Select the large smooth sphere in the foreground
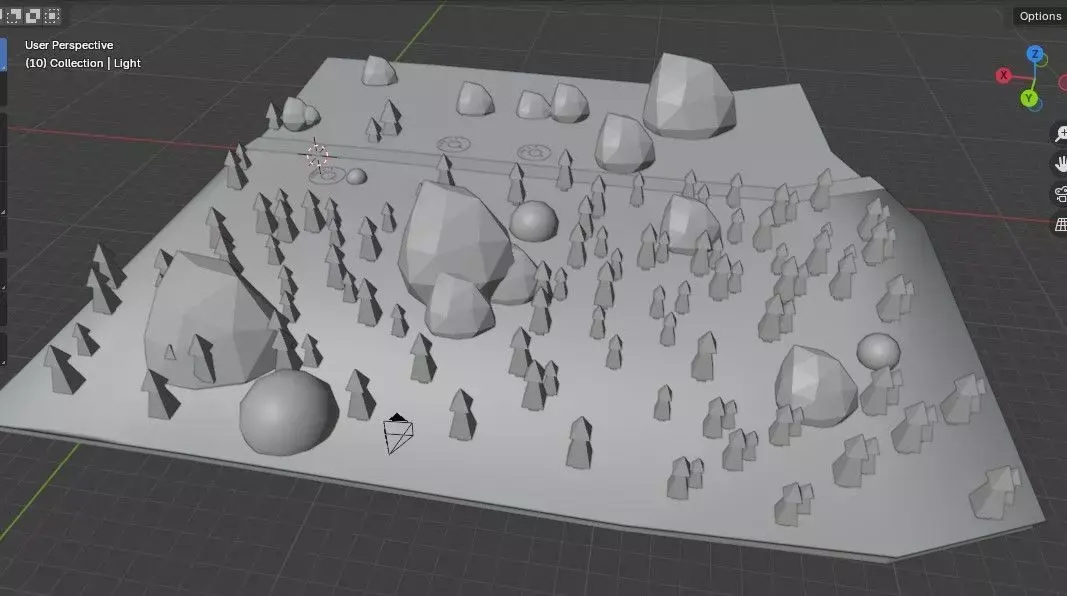The width and height of the screenshot is (1067, 596). point(289,412)
